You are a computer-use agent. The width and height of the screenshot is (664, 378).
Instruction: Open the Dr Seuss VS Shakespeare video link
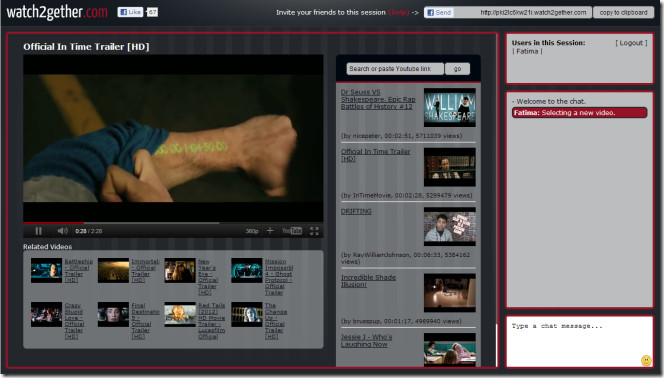coord(378,99)
